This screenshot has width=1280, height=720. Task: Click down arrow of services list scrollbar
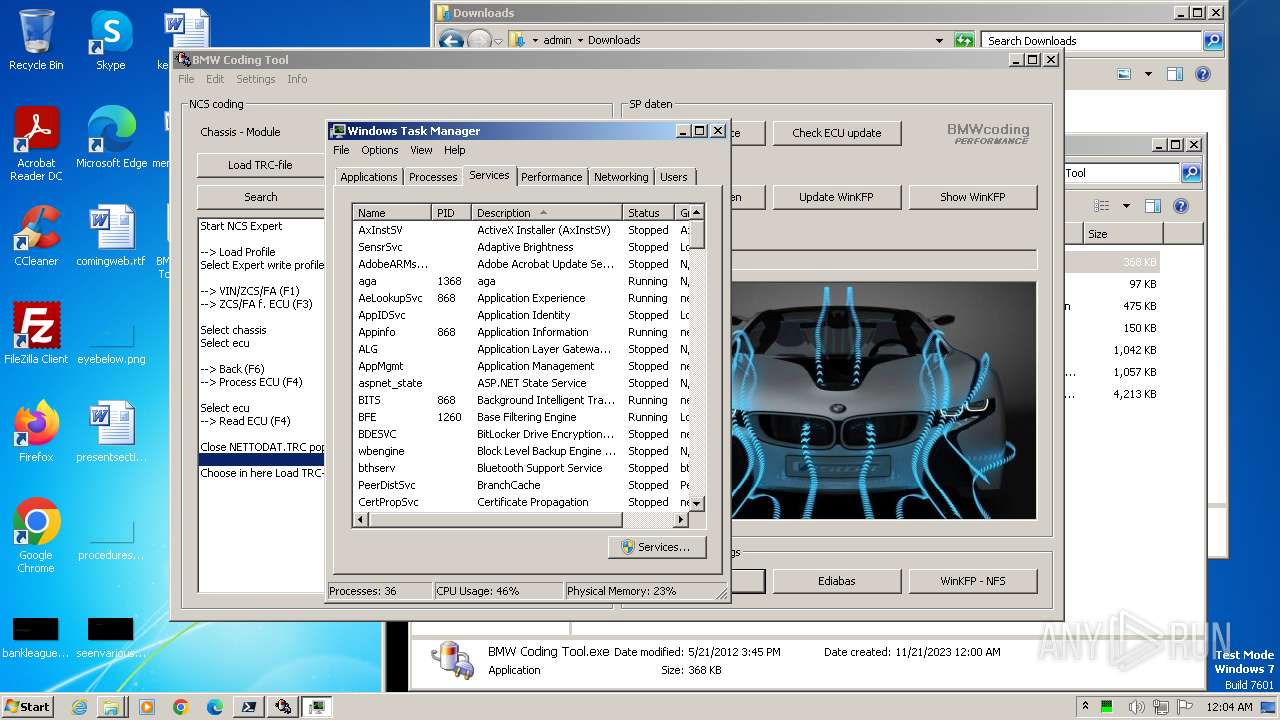(697, 503)
